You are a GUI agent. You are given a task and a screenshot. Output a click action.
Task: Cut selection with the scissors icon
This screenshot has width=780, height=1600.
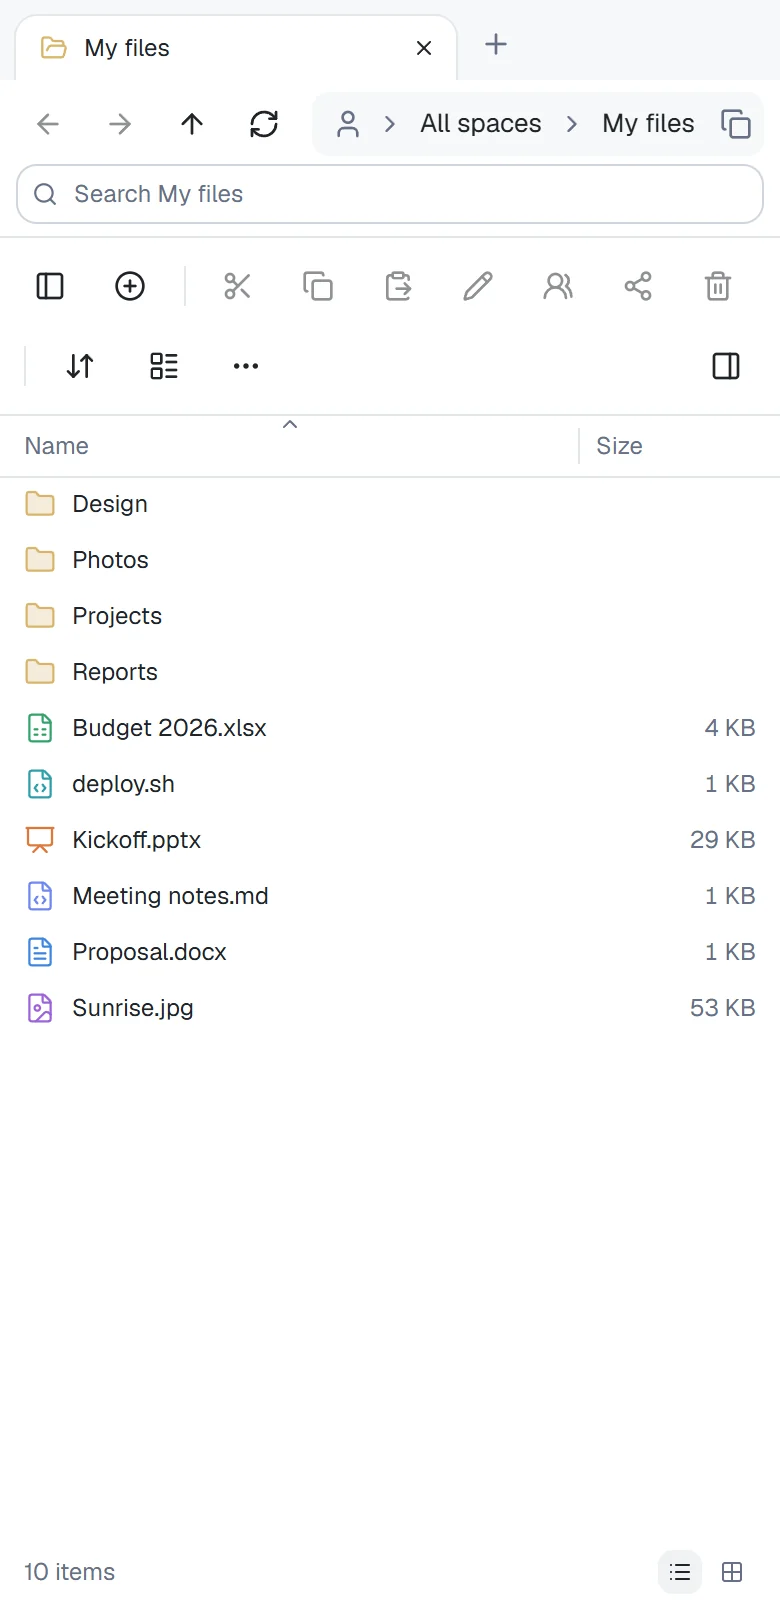238,286
